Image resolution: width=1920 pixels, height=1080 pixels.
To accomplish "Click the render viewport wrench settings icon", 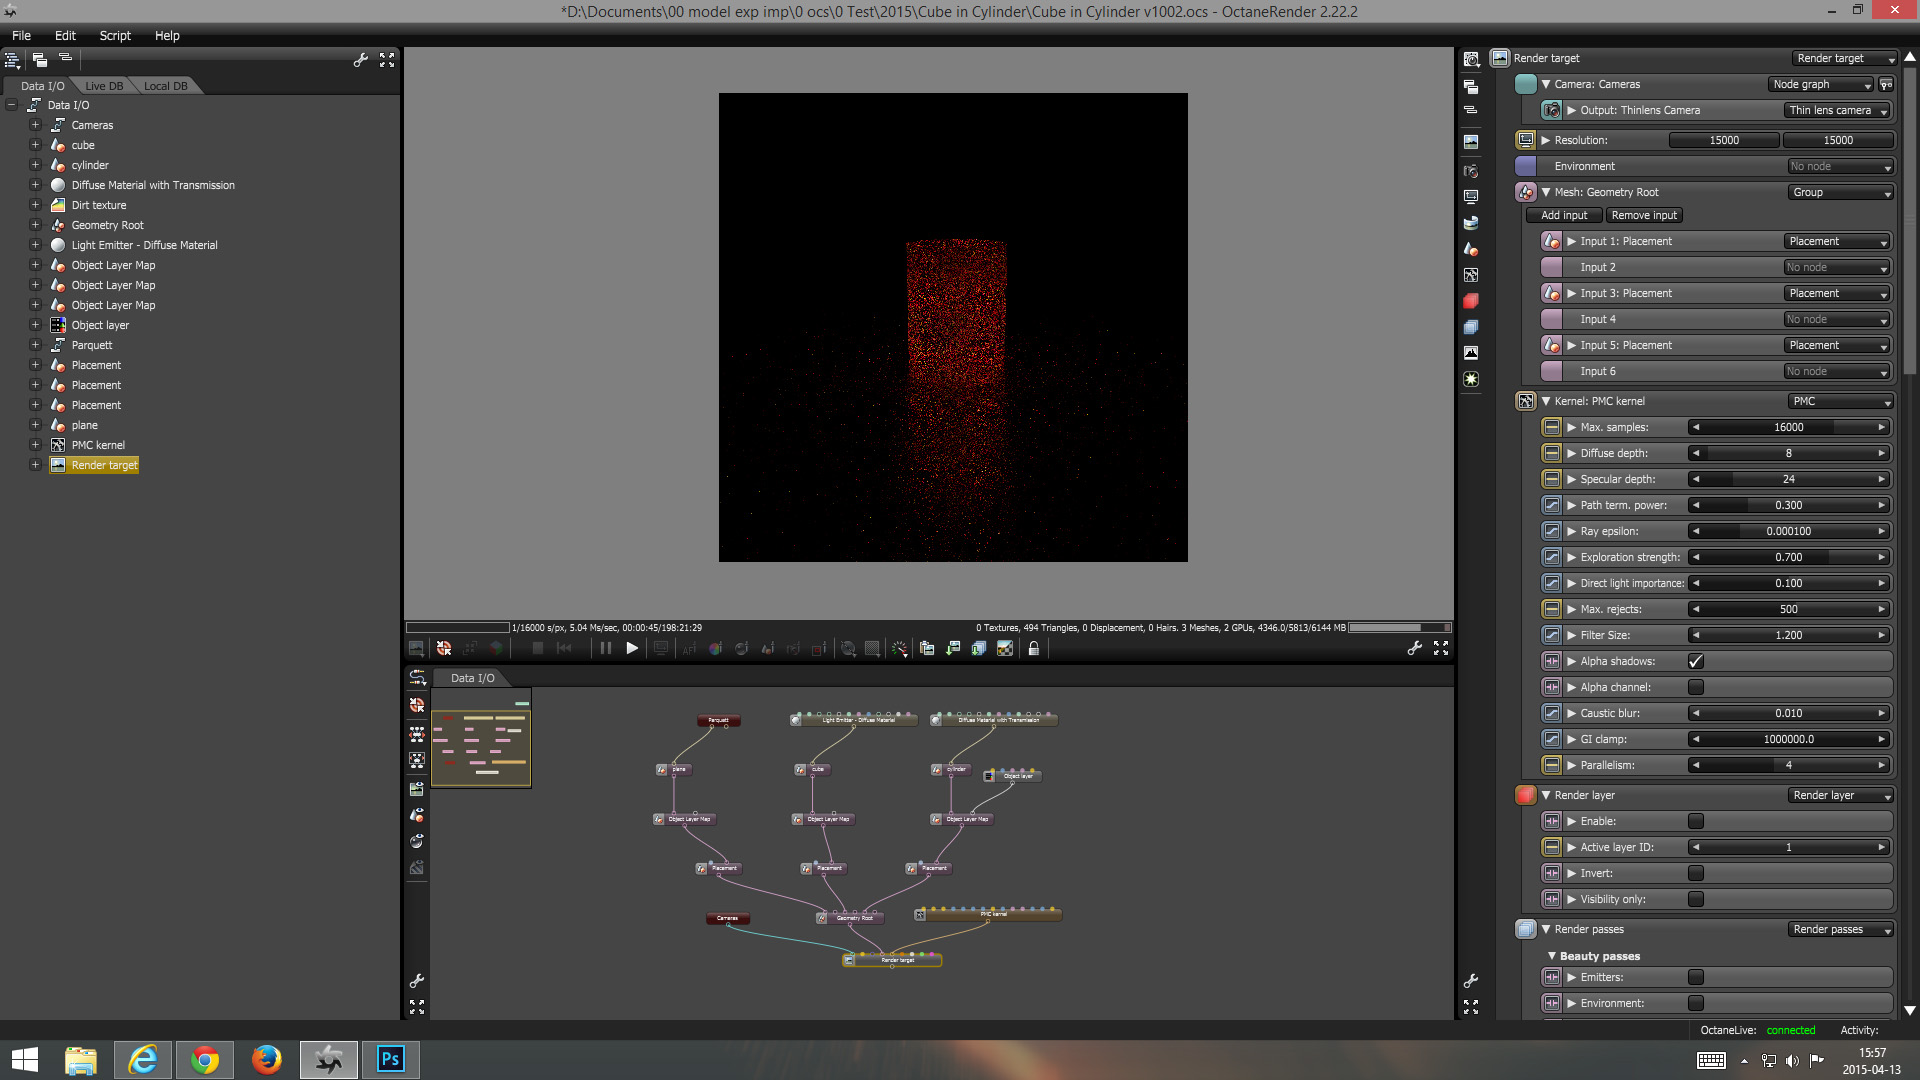I will click(1414, 649).
